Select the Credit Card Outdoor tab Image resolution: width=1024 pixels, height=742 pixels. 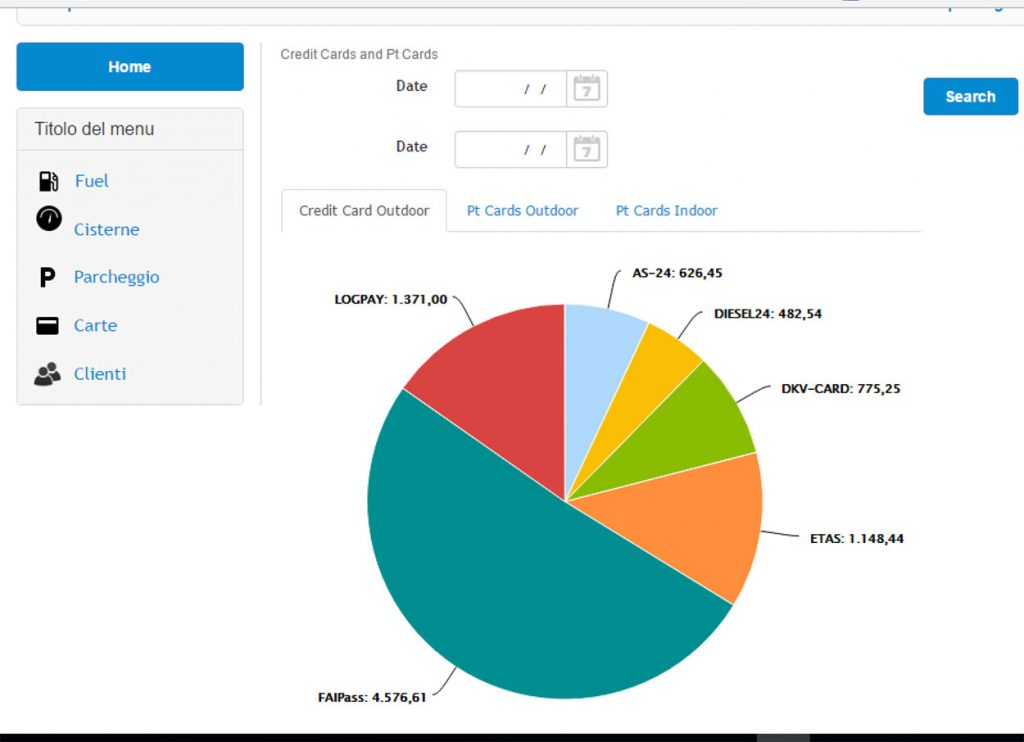point(364,211)
